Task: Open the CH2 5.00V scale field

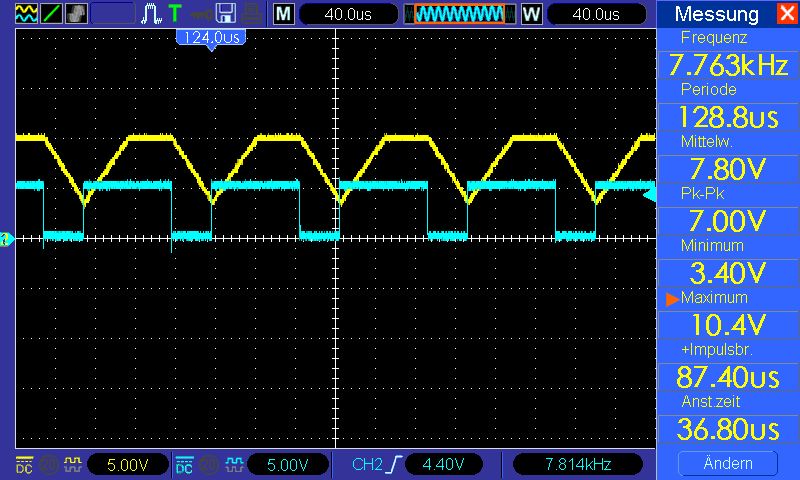Action: point(288,464)
